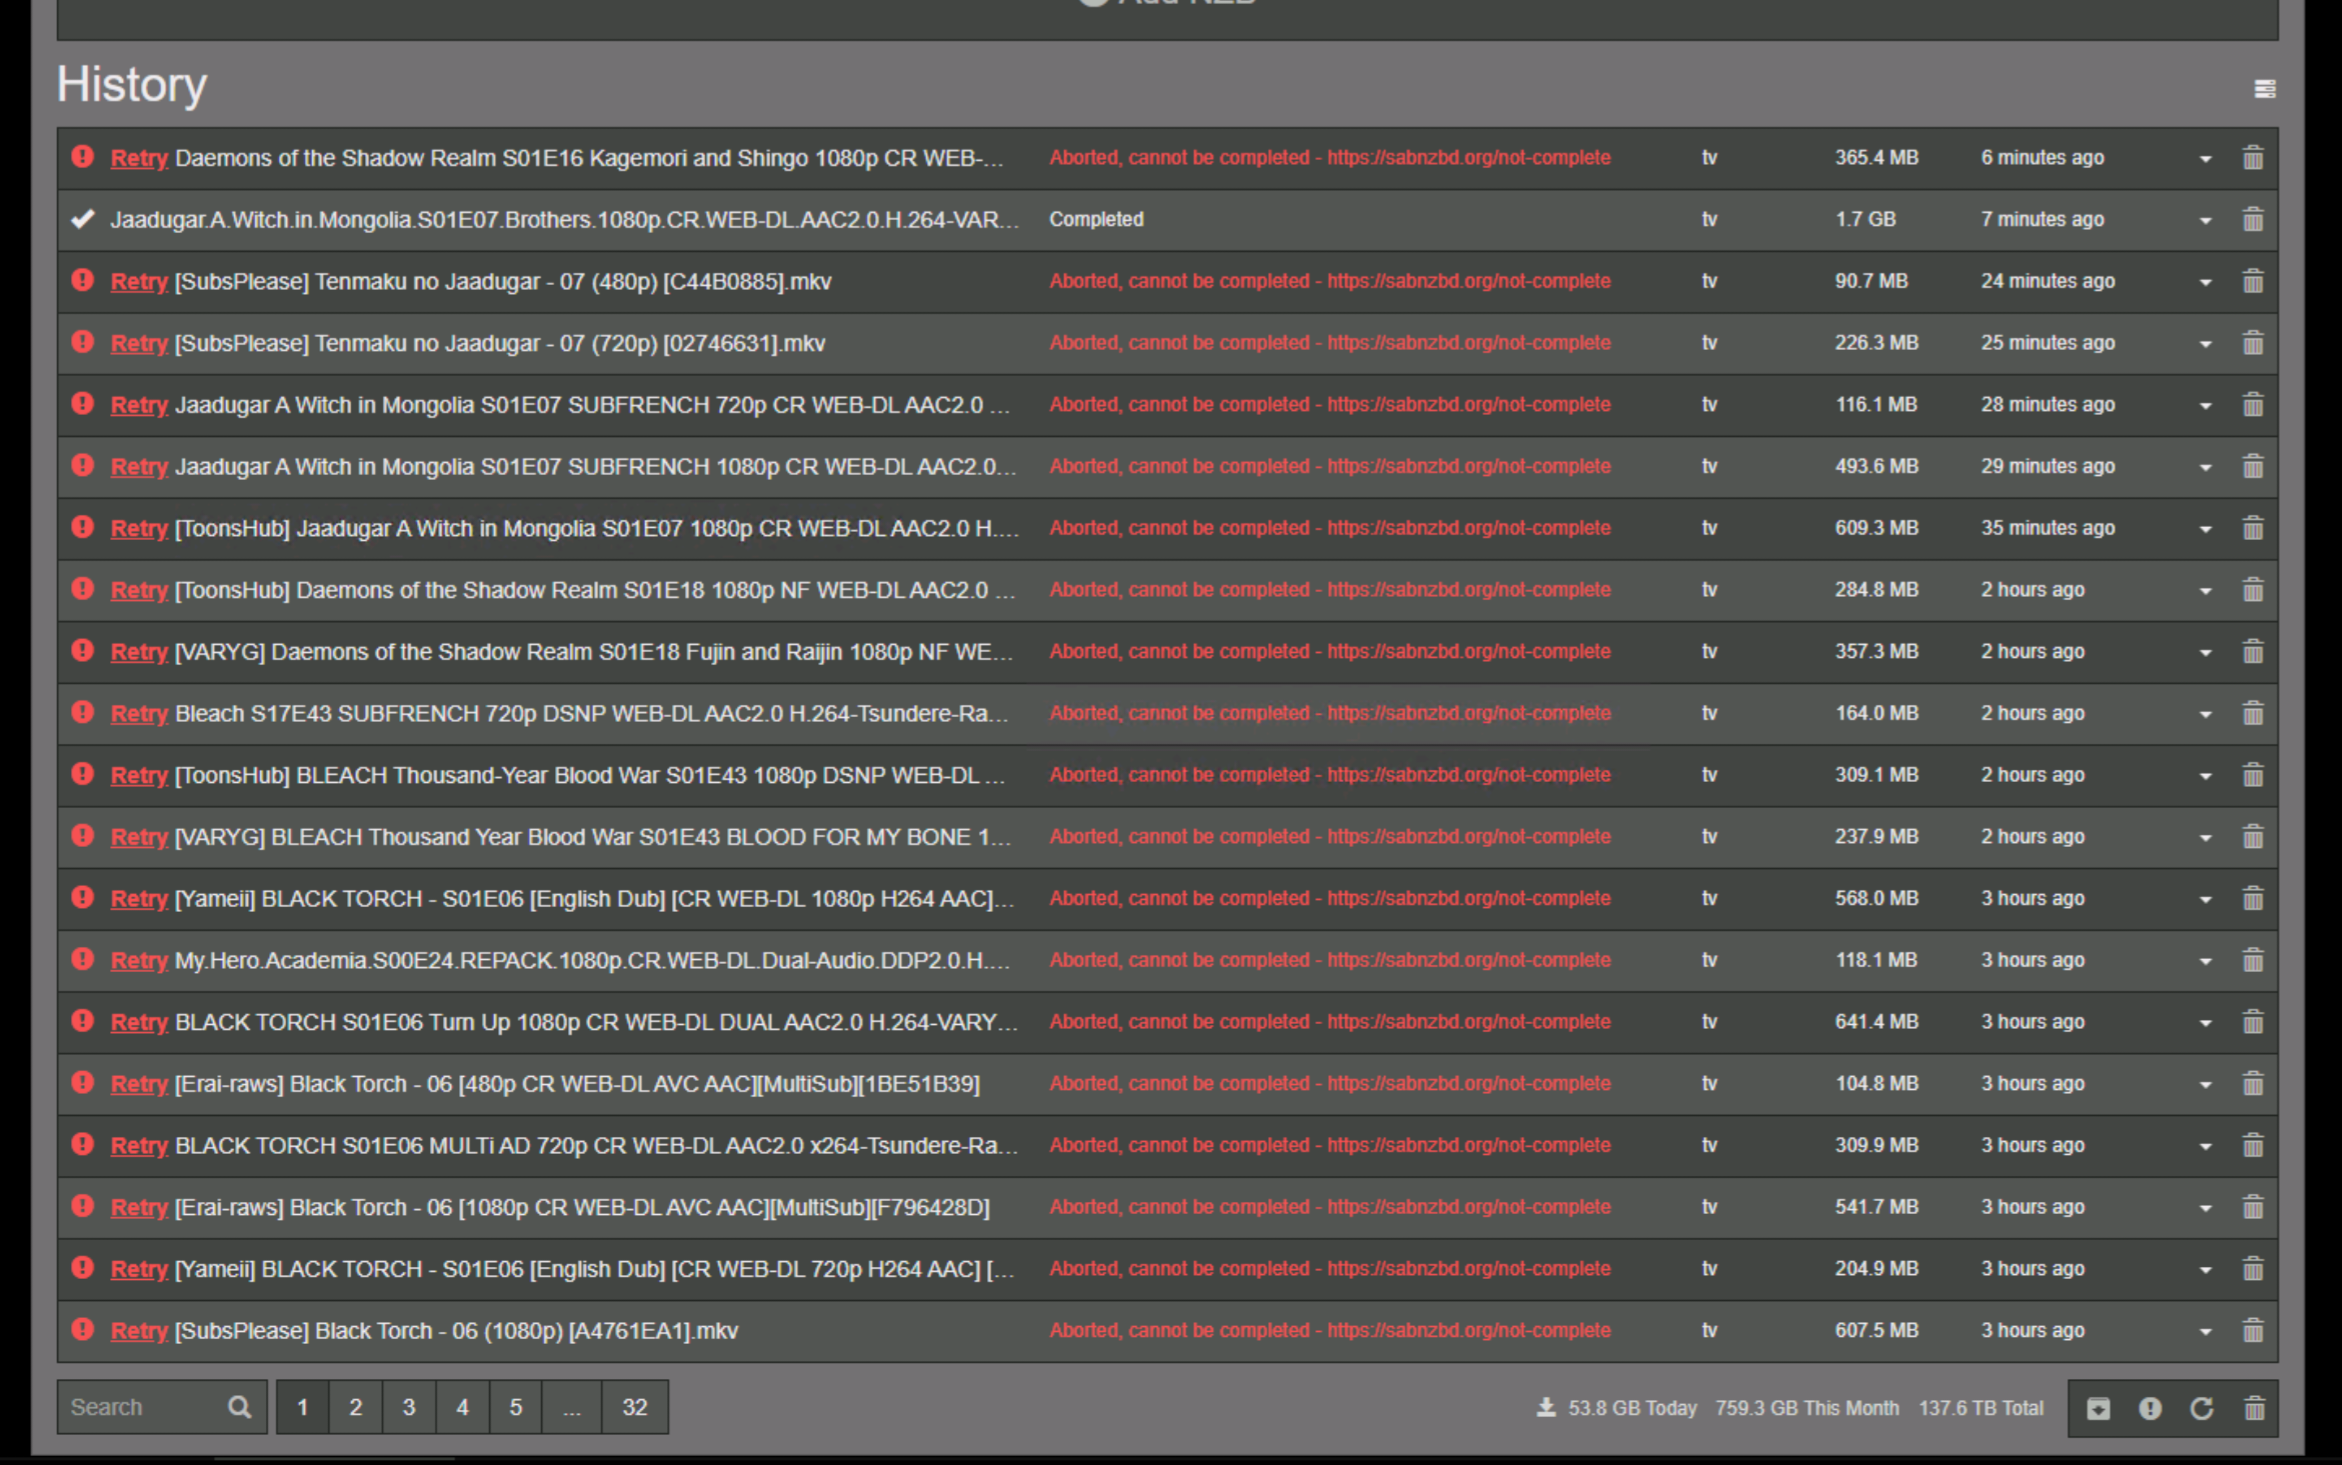Delete the Jaadugar SUBFRENCH 1080p entry

click(x=2253, y=467)
